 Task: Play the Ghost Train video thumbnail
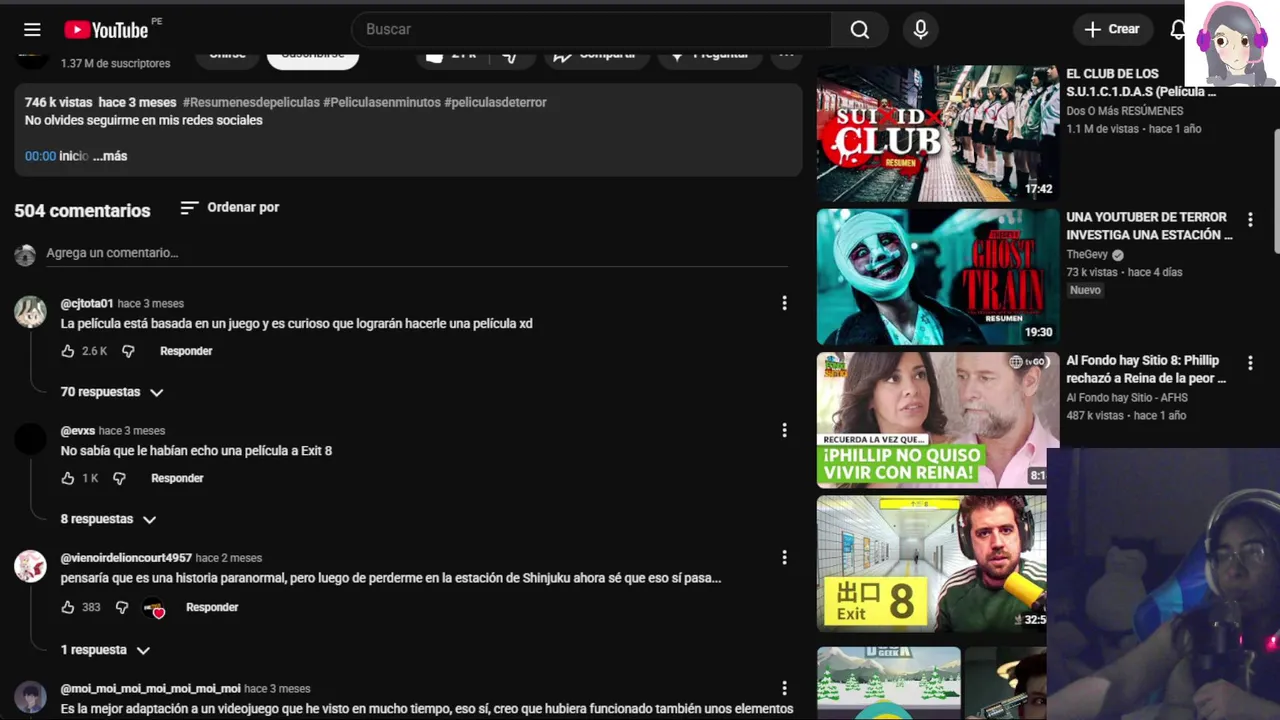pyautogui.click(x=938, y=277)
